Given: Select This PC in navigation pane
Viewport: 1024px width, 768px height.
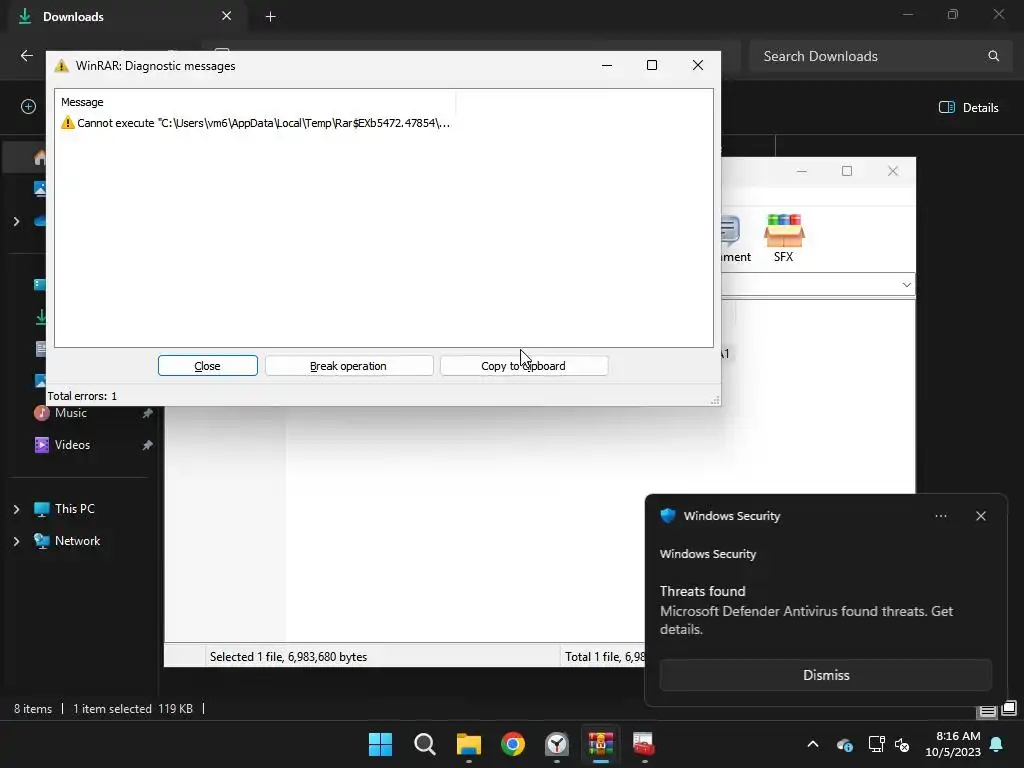Looking at the screenshot, I should pyautogui.click(x=74, y=509).
